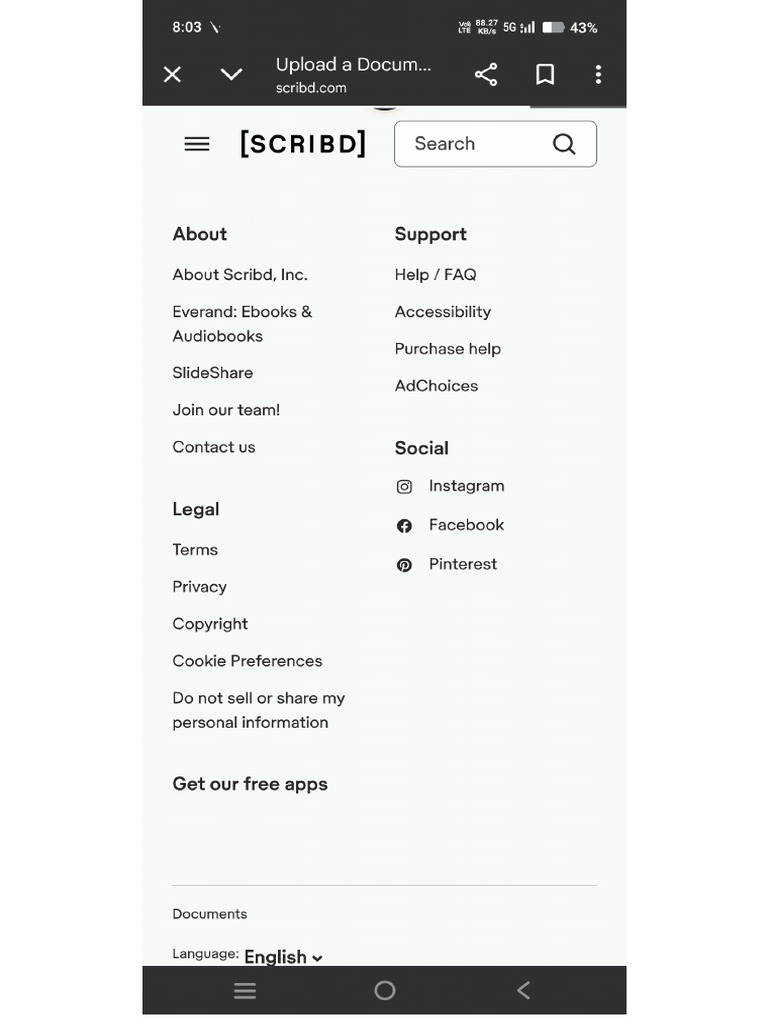Image resolution: width=768 pixels, height=1024 pixels.
Task: Open the About Scribd, Inc. link
Action: (240, 275)
